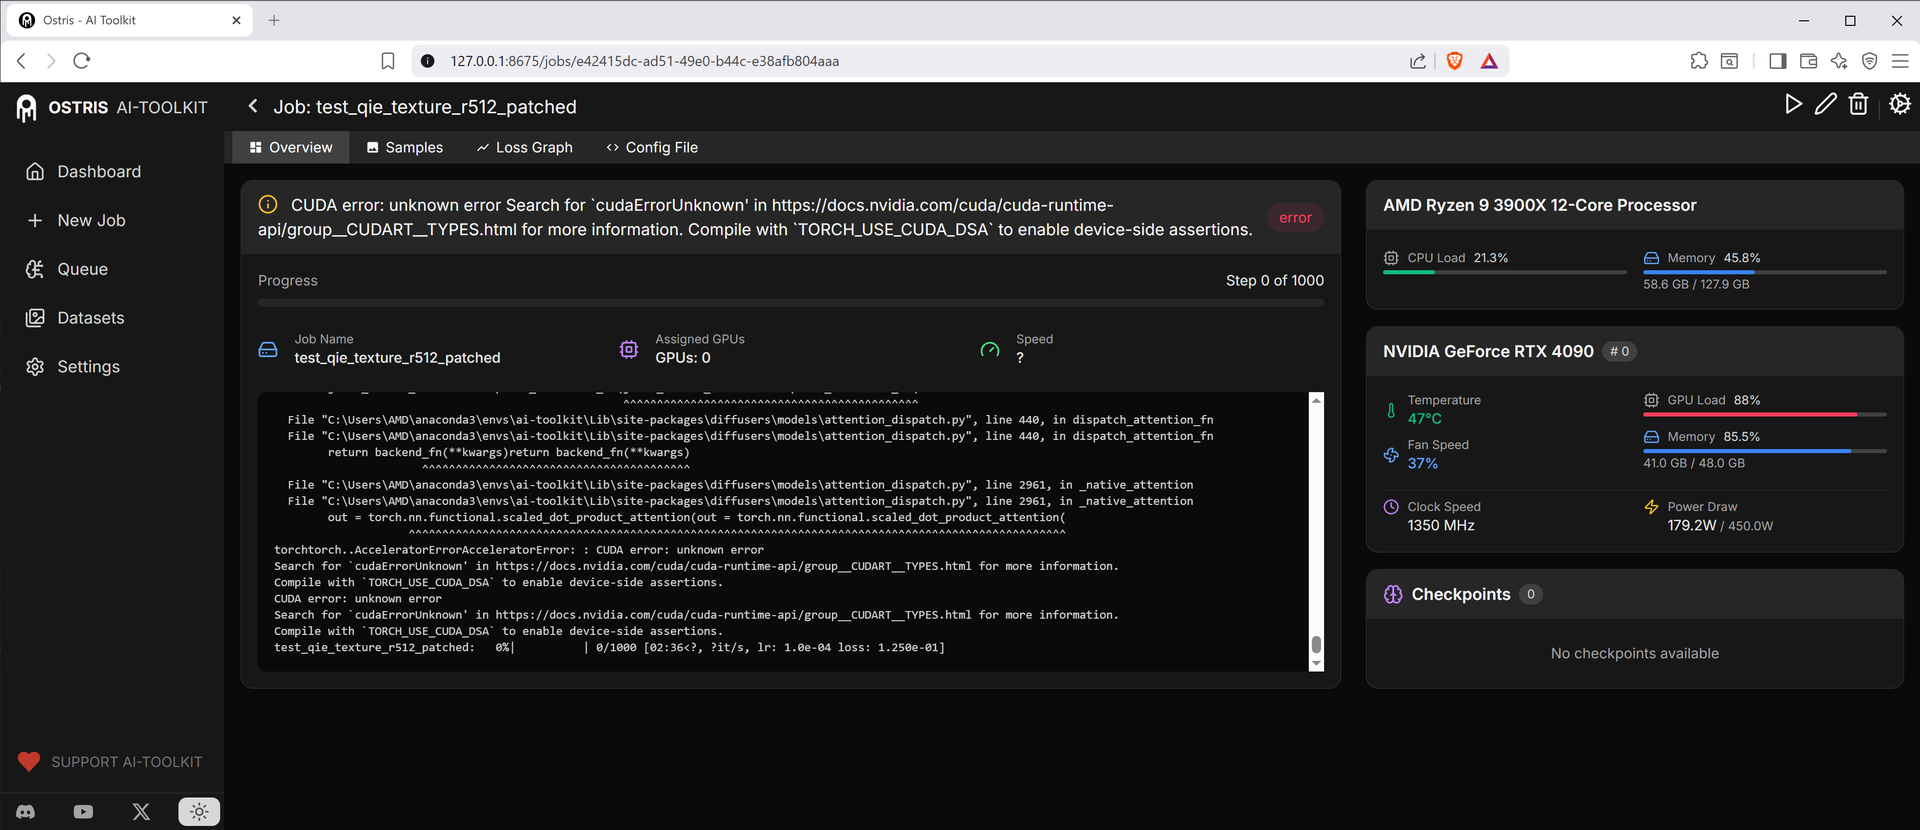1920x830 pixels.
Task: Click the CPU memory usage bar
Action: point(1765,272)
